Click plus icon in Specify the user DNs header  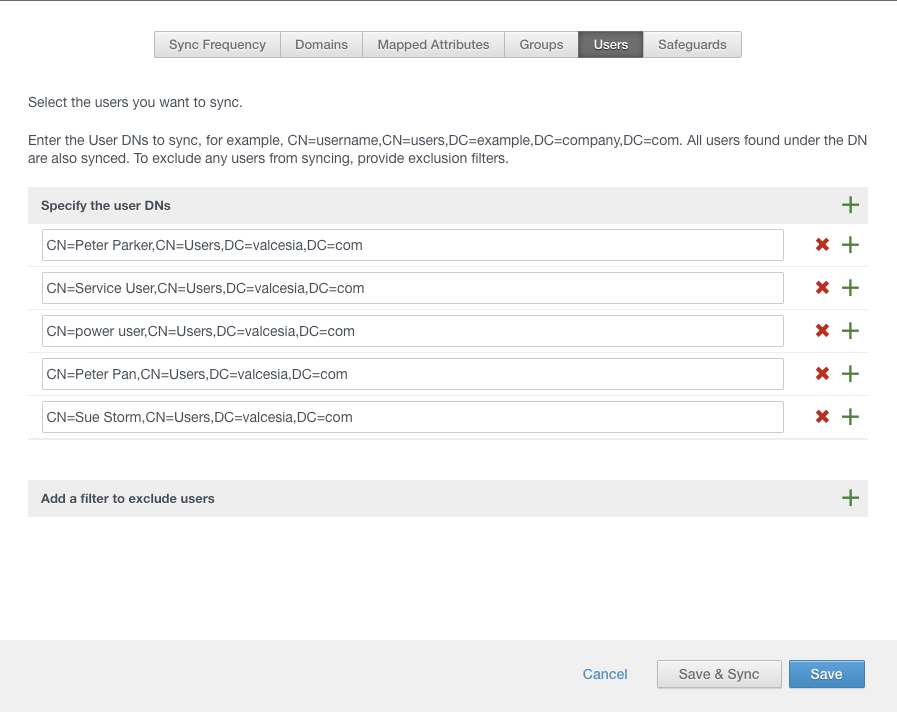tap(850, 205)
